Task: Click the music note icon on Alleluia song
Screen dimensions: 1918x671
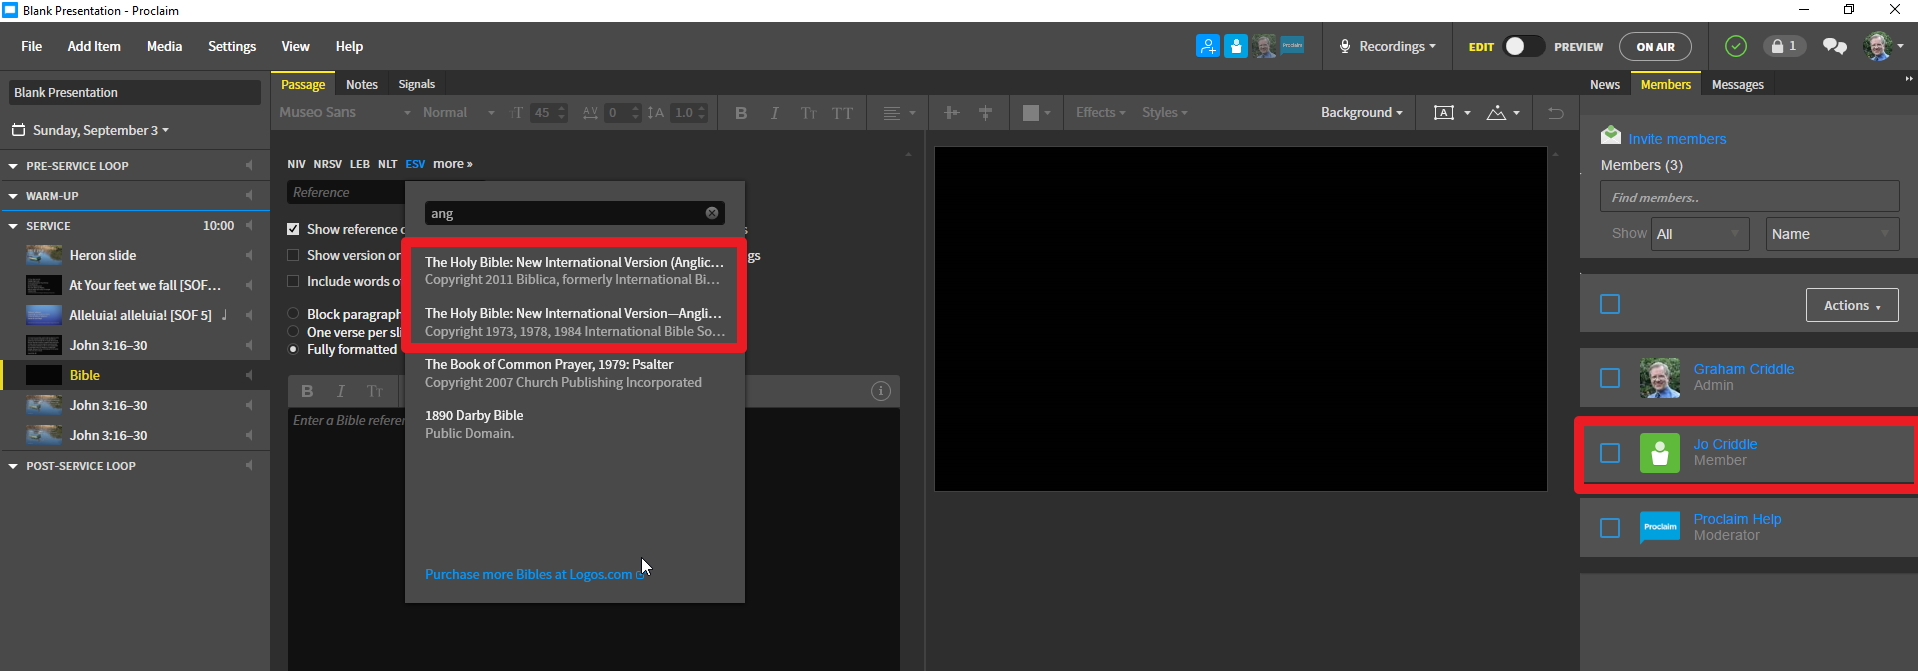Action: point(224,315)
